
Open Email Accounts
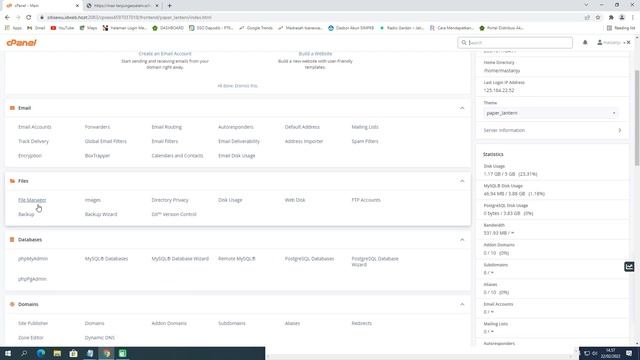[35, 127]
